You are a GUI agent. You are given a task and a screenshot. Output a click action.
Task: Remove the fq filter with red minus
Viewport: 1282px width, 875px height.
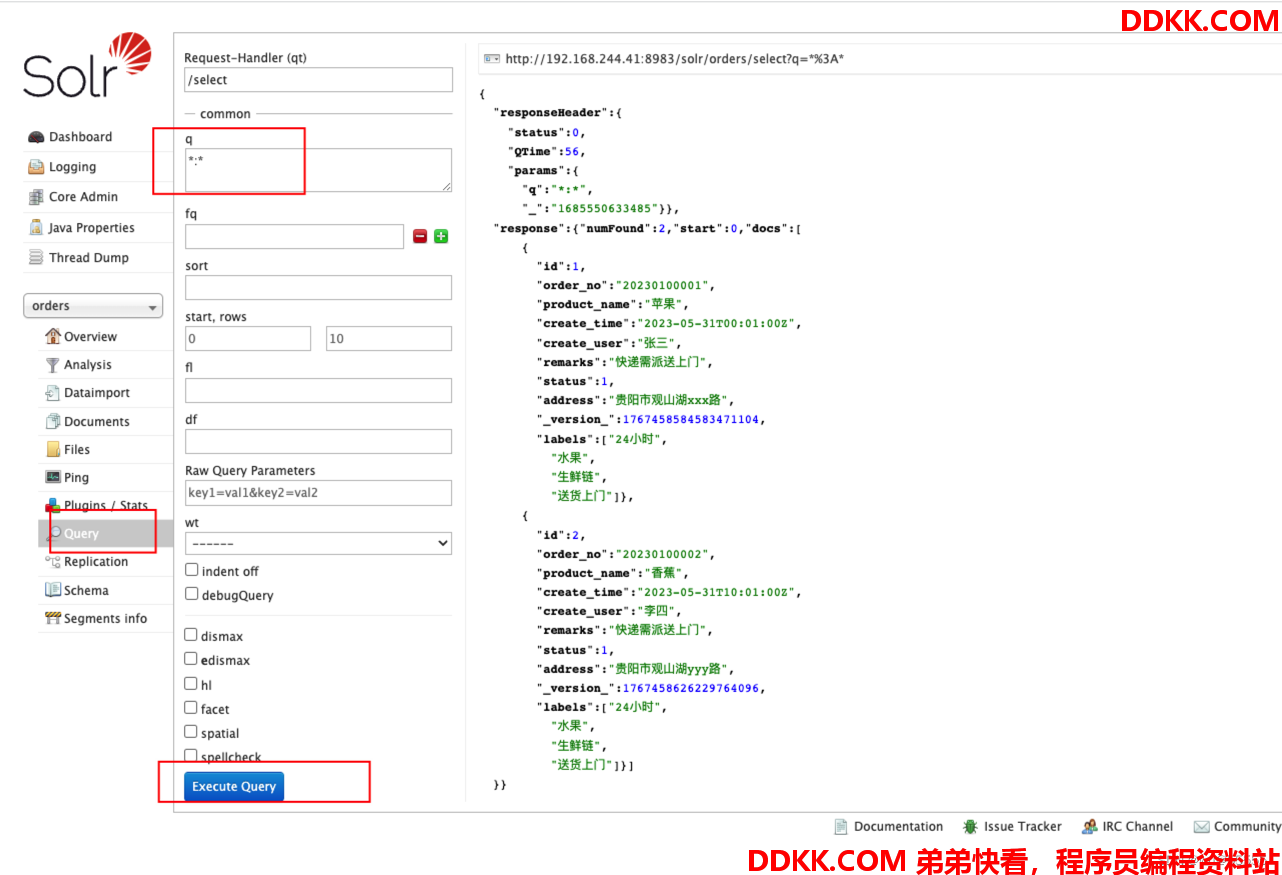click(x=420, y=237)
